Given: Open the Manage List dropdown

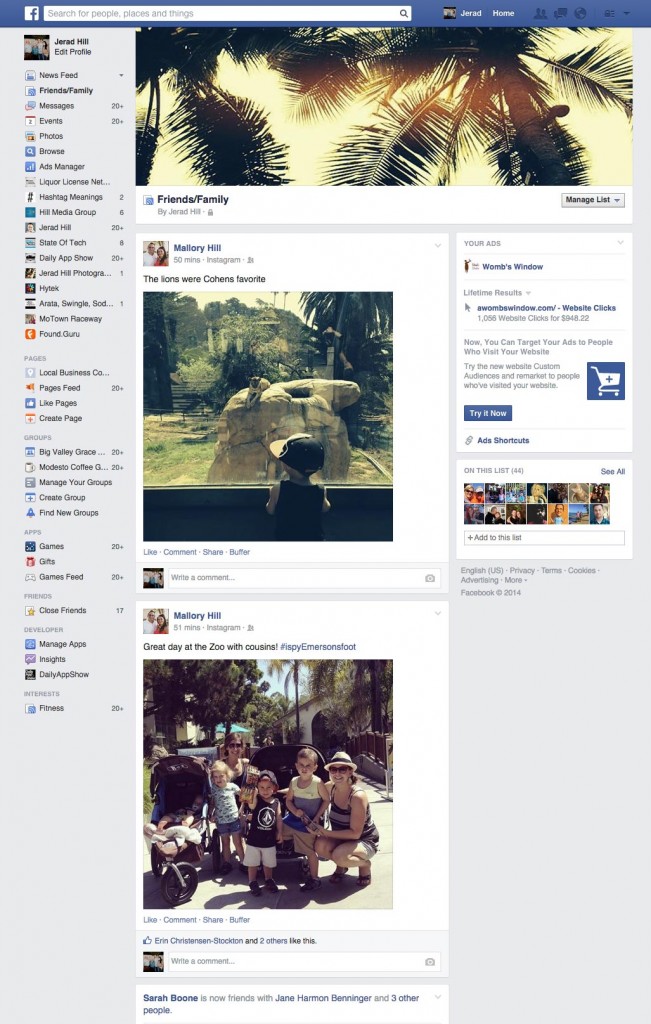Looking at the screenshot, I should (x=593, y=200).
